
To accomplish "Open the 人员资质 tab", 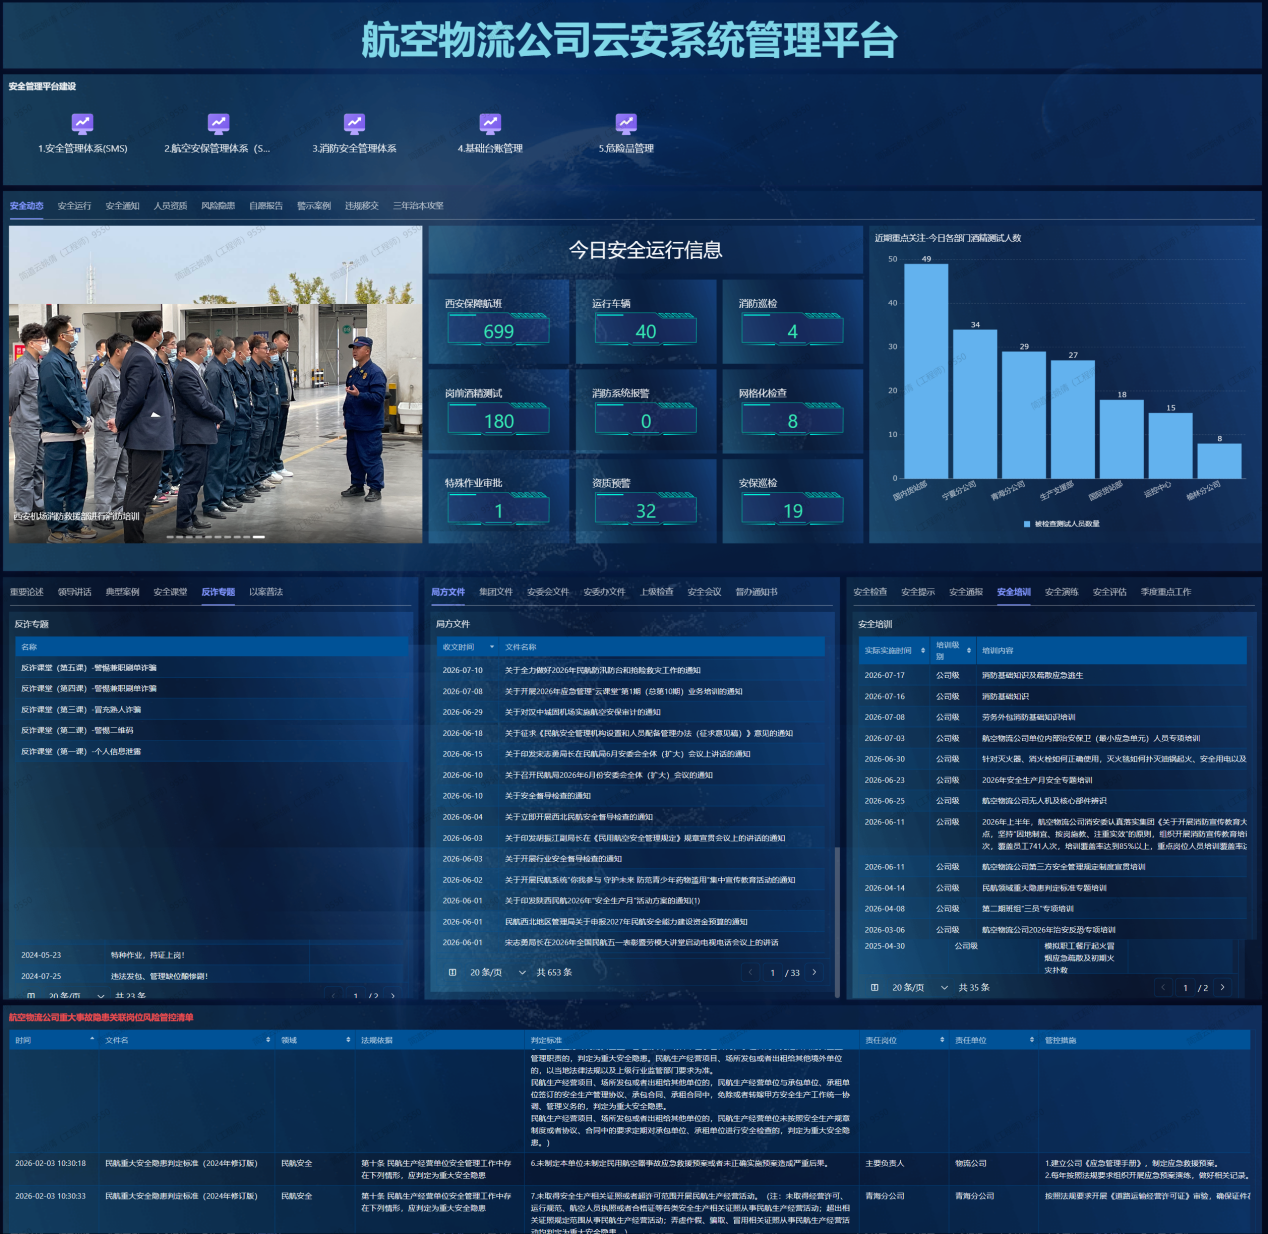I will 170,206.
